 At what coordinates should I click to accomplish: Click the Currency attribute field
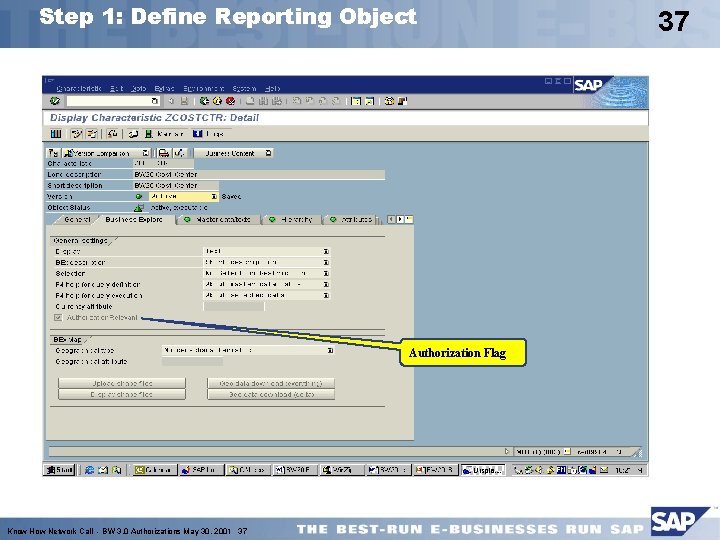coord(234,306)
